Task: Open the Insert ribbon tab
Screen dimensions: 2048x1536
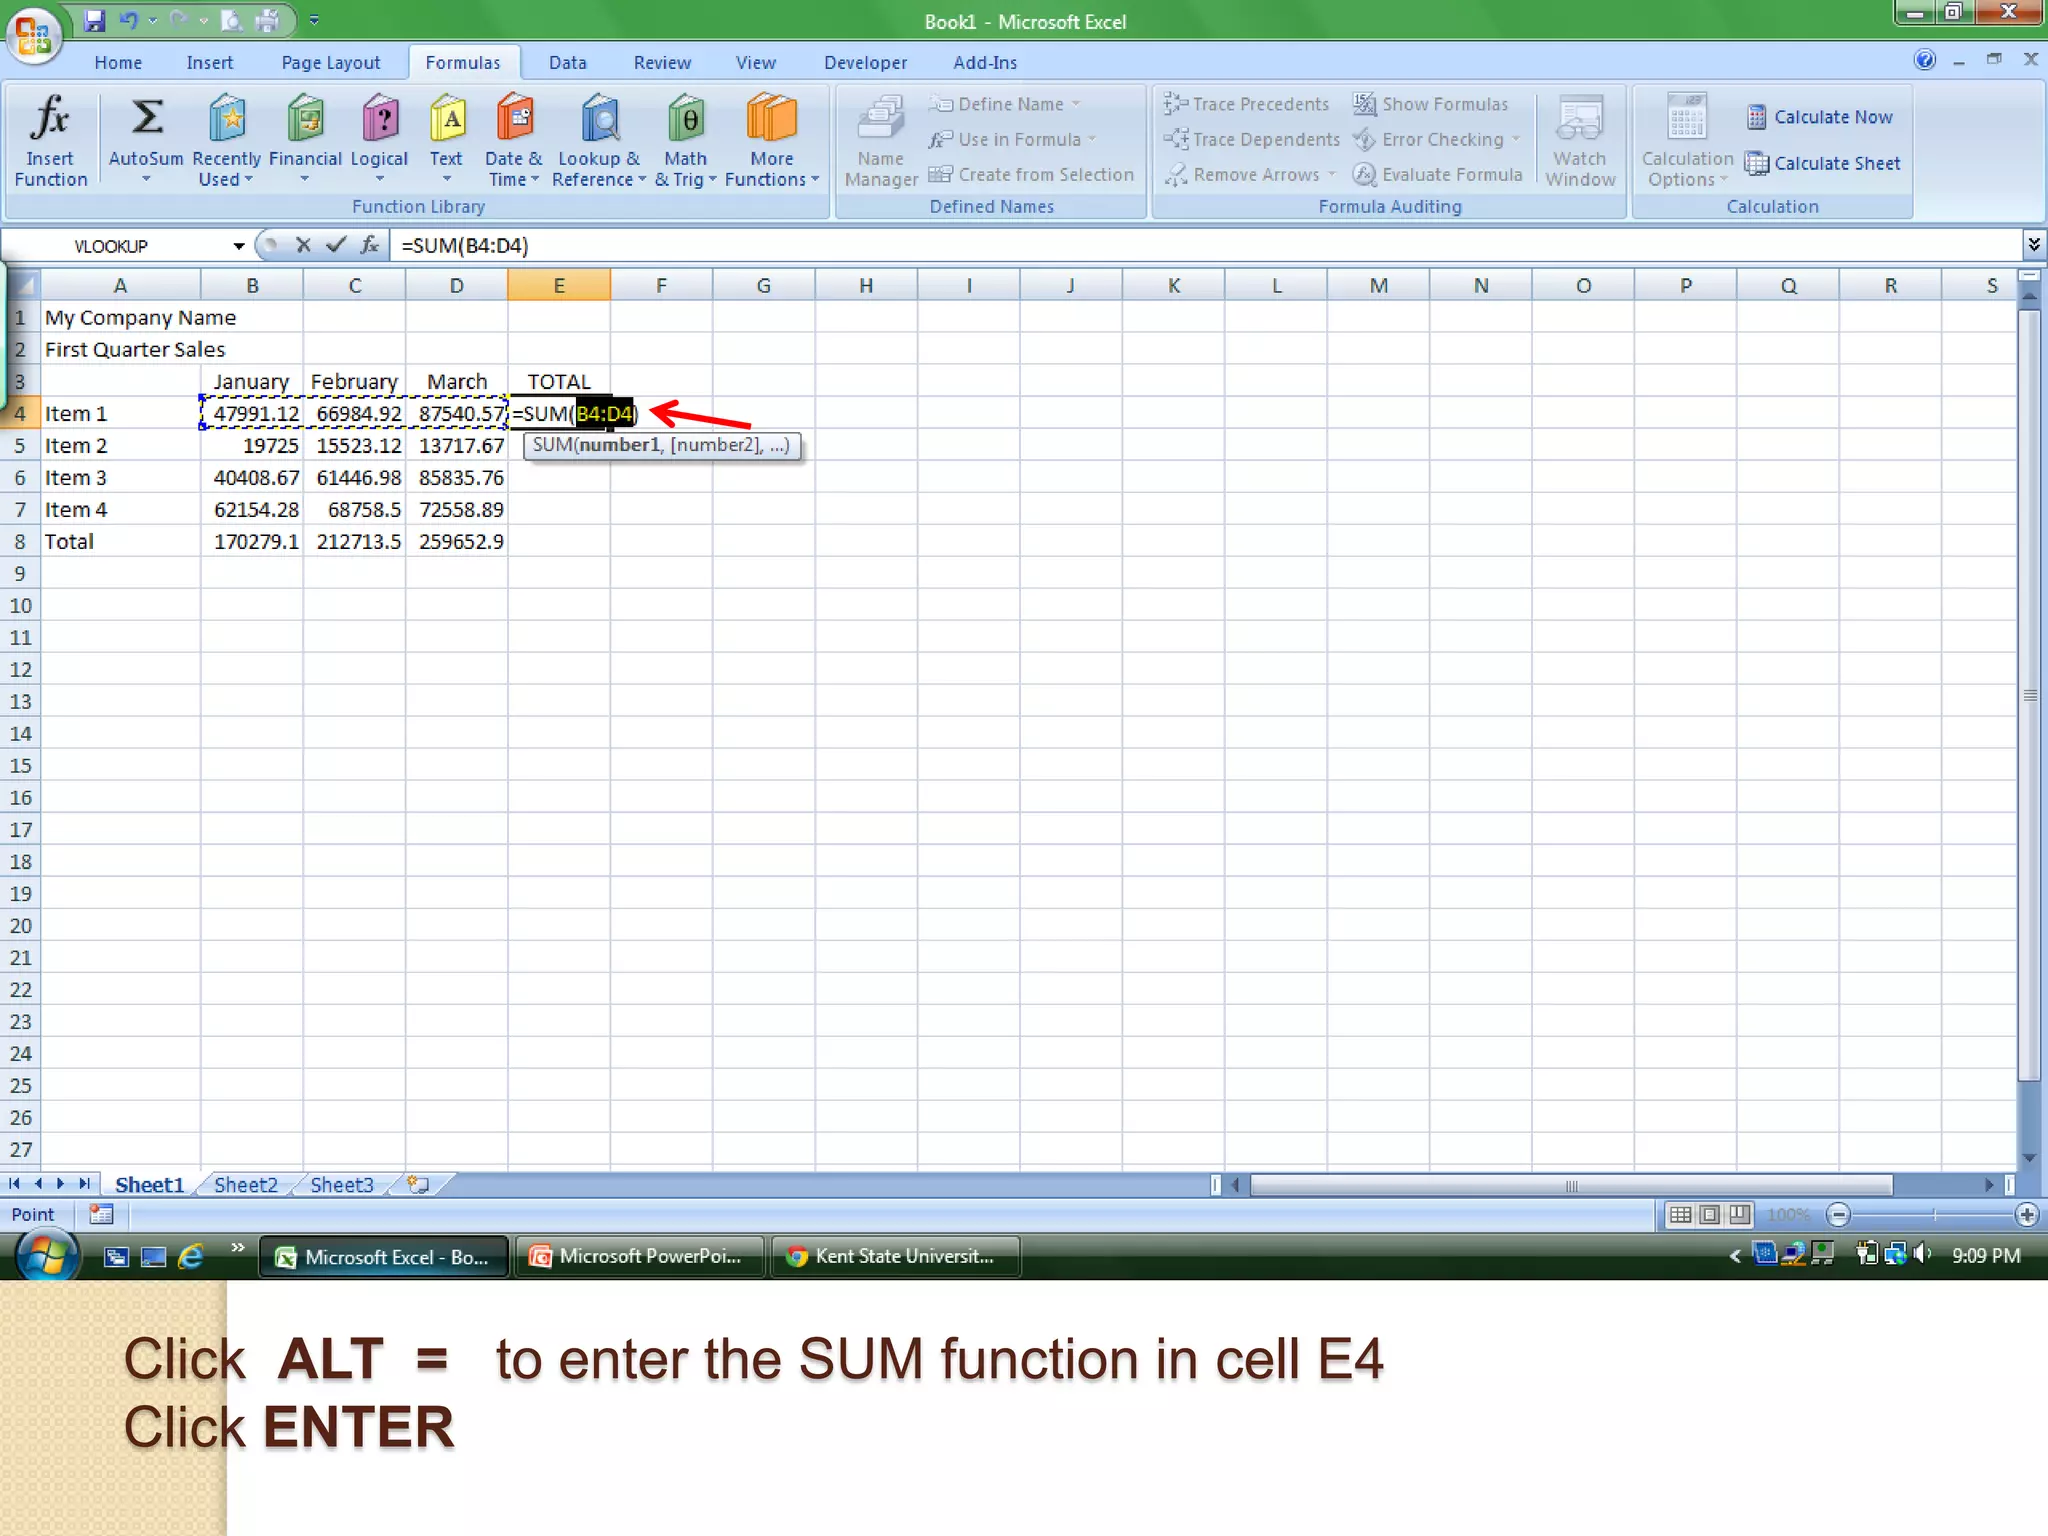Action: (x=209, y=62)
